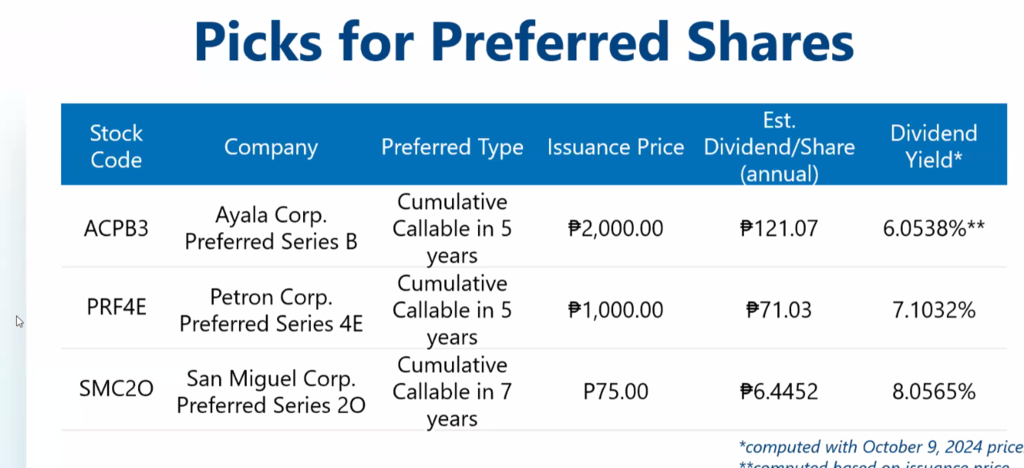Image resolution: width=1024 pixels, height=468 pixels.
Task: Click the "computed with October 9, 2024 price" footnote
Action: 880,444
